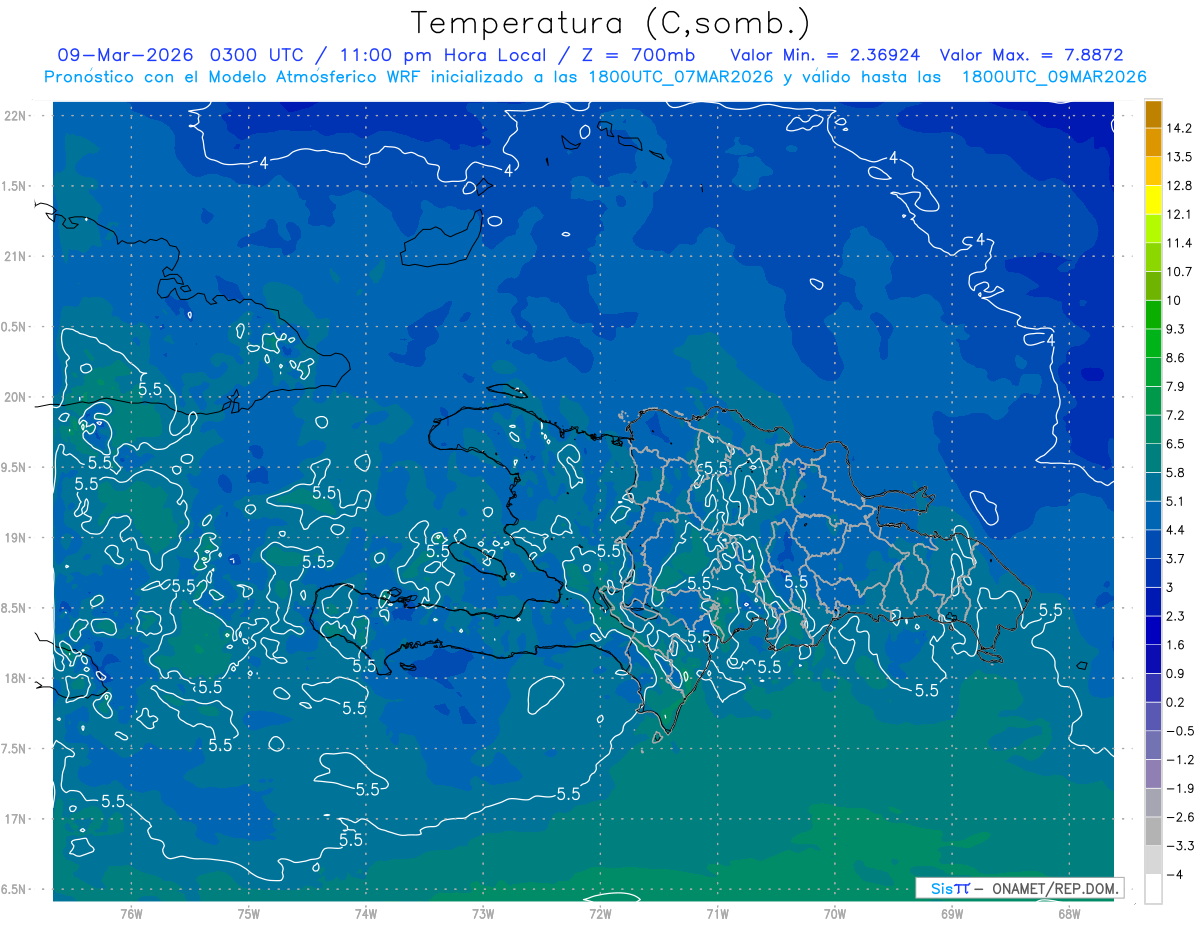Click the 74W longitude axis label

[366, 913]
